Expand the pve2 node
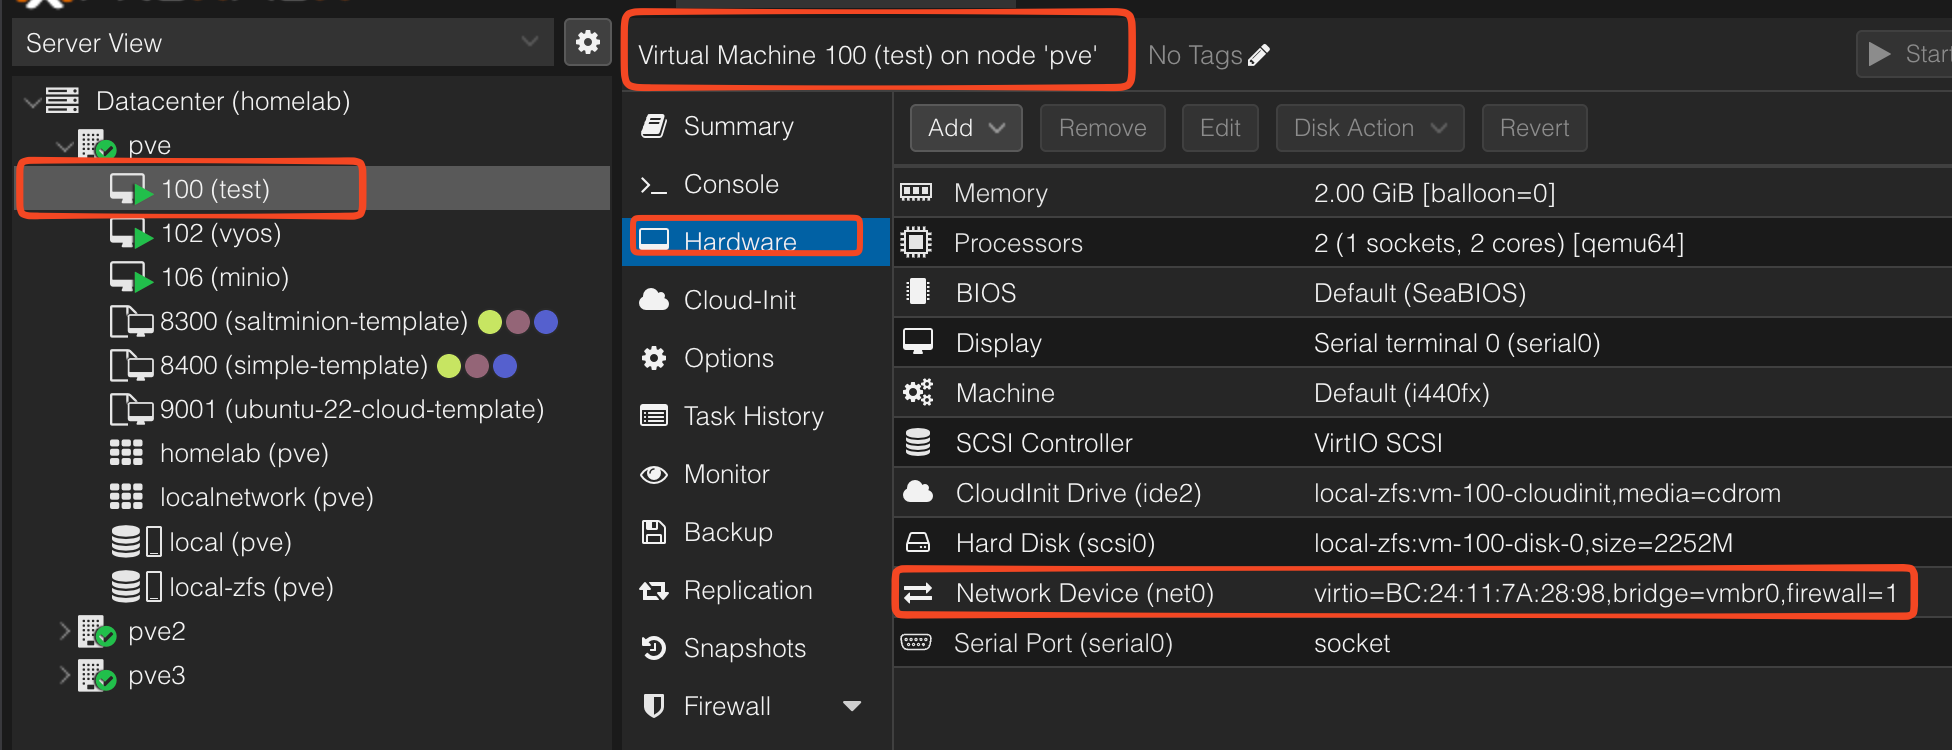This screenshot has height=750, width=1952. pos(65,631)
